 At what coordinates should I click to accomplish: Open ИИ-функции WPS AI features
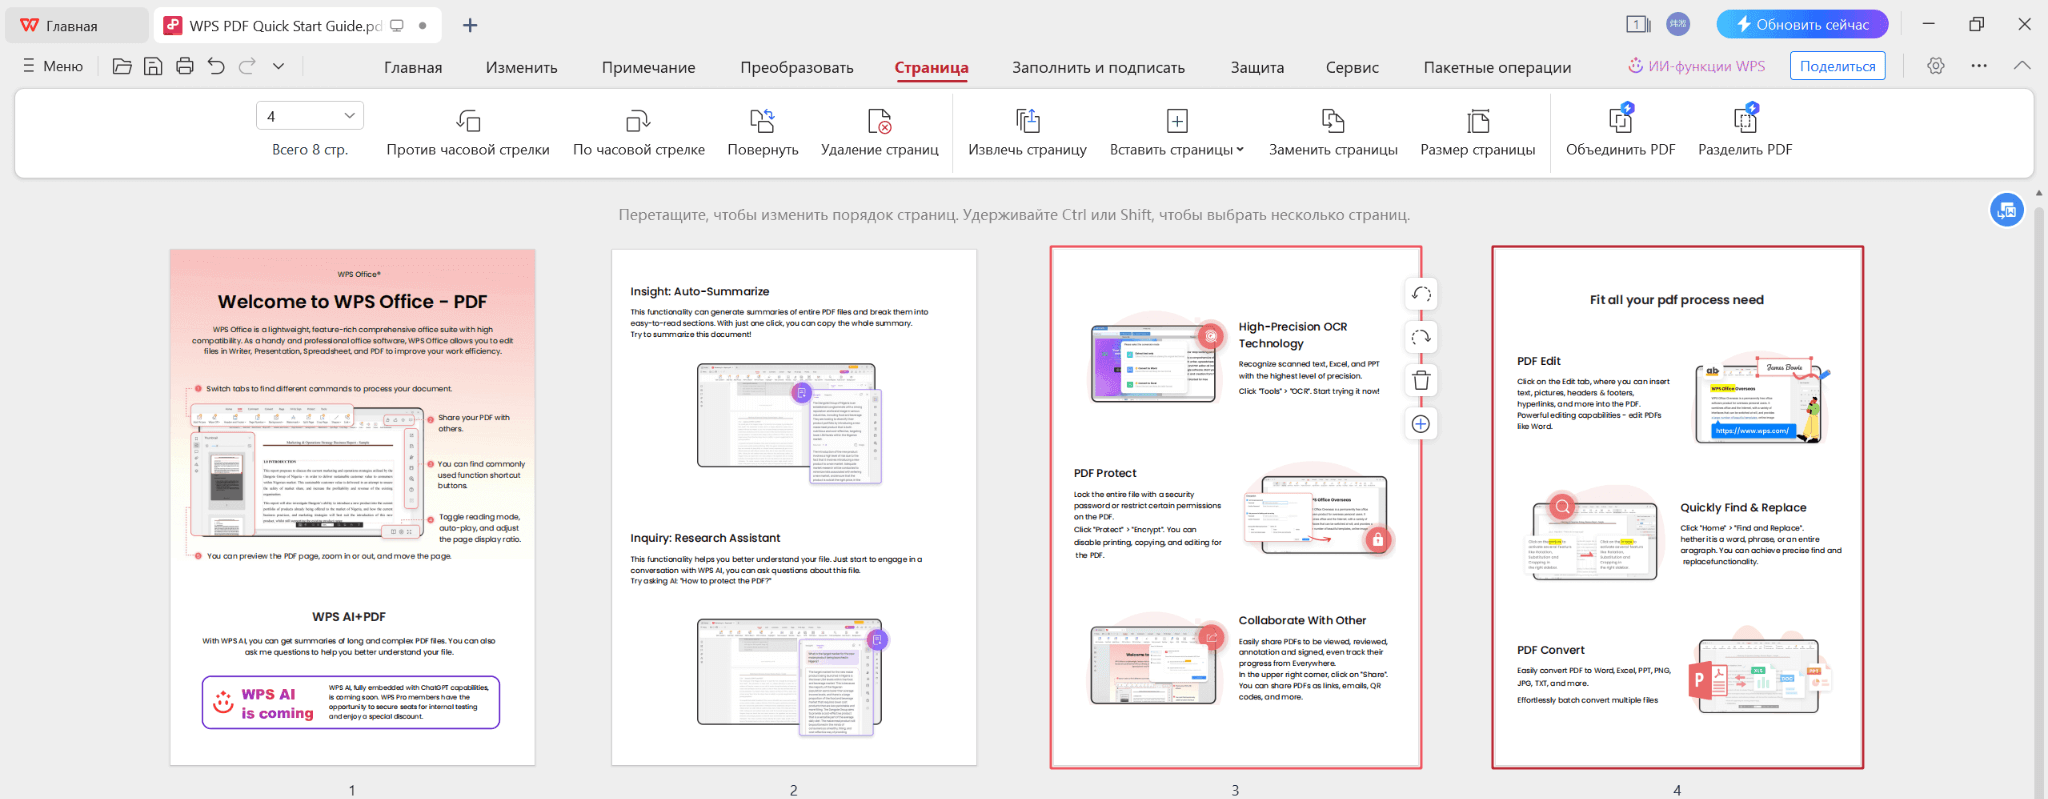click(x=1696, y=66)
